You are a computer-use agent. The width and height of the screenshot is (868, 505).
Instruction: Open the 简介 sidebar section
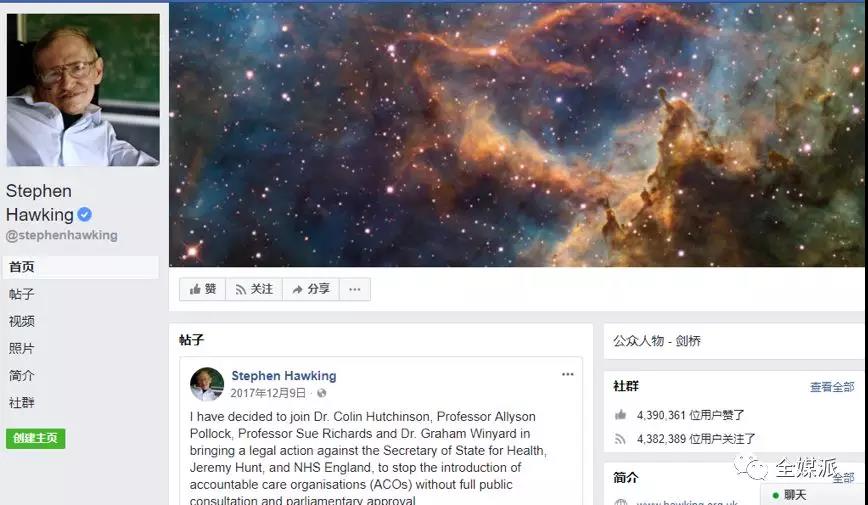22,375
